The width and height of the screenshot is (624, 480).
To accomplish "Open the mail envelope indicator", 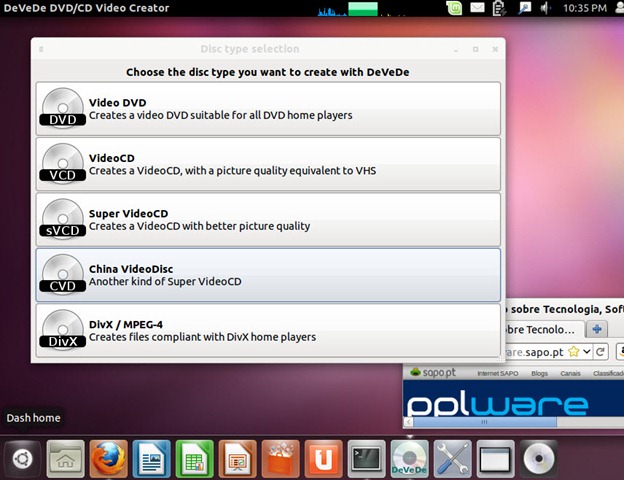I will (477, 8).
